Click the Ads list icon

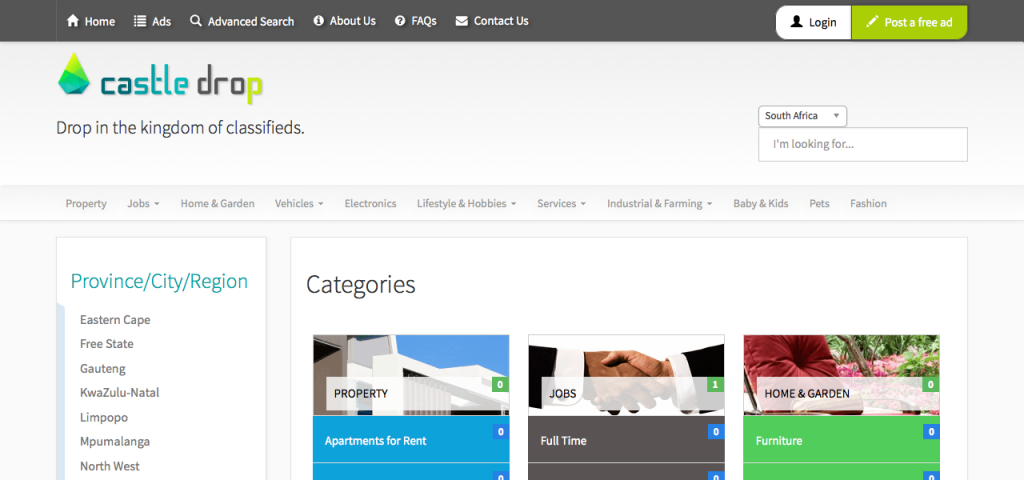[x=140, y=21]
